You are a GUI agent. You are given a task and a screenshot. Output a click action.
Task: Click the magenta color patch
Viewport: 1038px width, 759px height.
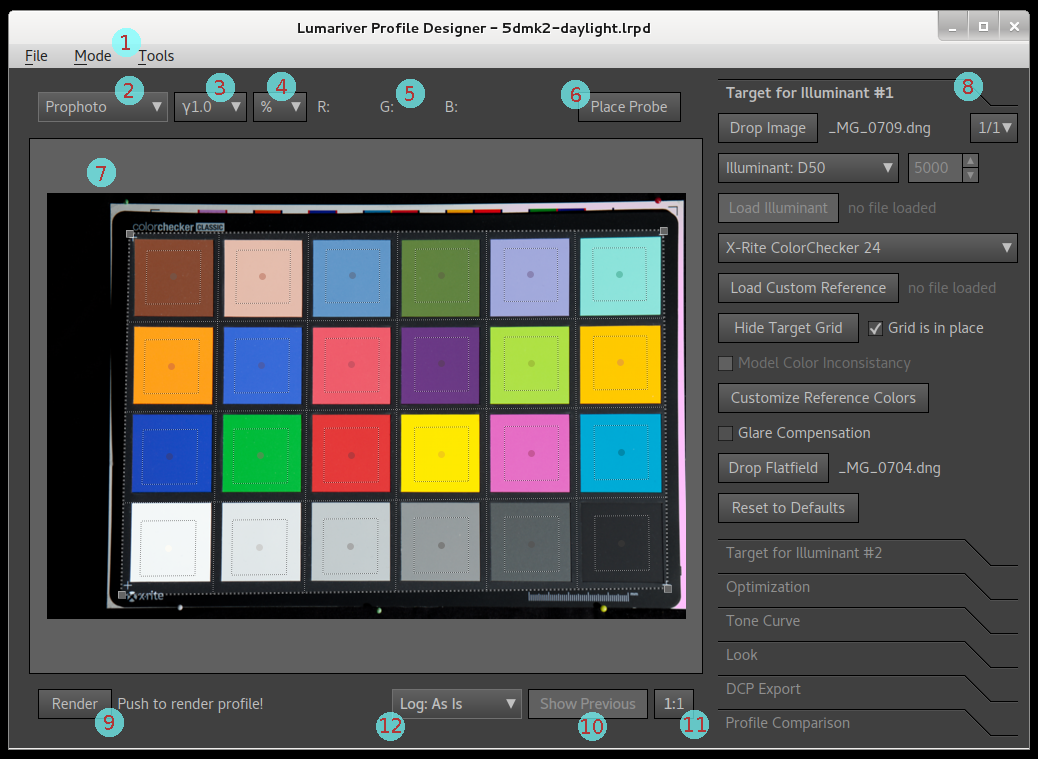coord(530,454)
